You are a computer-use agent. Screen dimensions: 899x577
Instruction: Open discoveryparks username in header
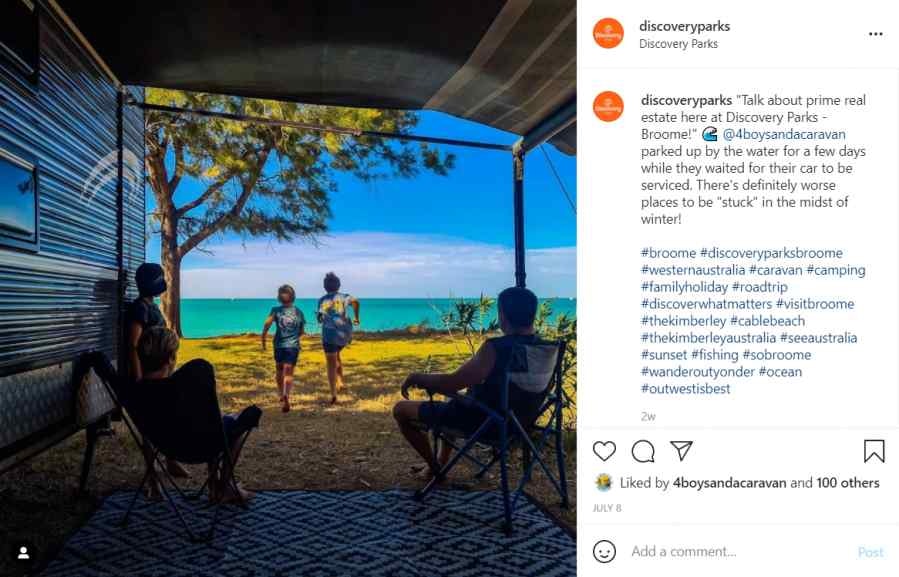tap(685, 26)
